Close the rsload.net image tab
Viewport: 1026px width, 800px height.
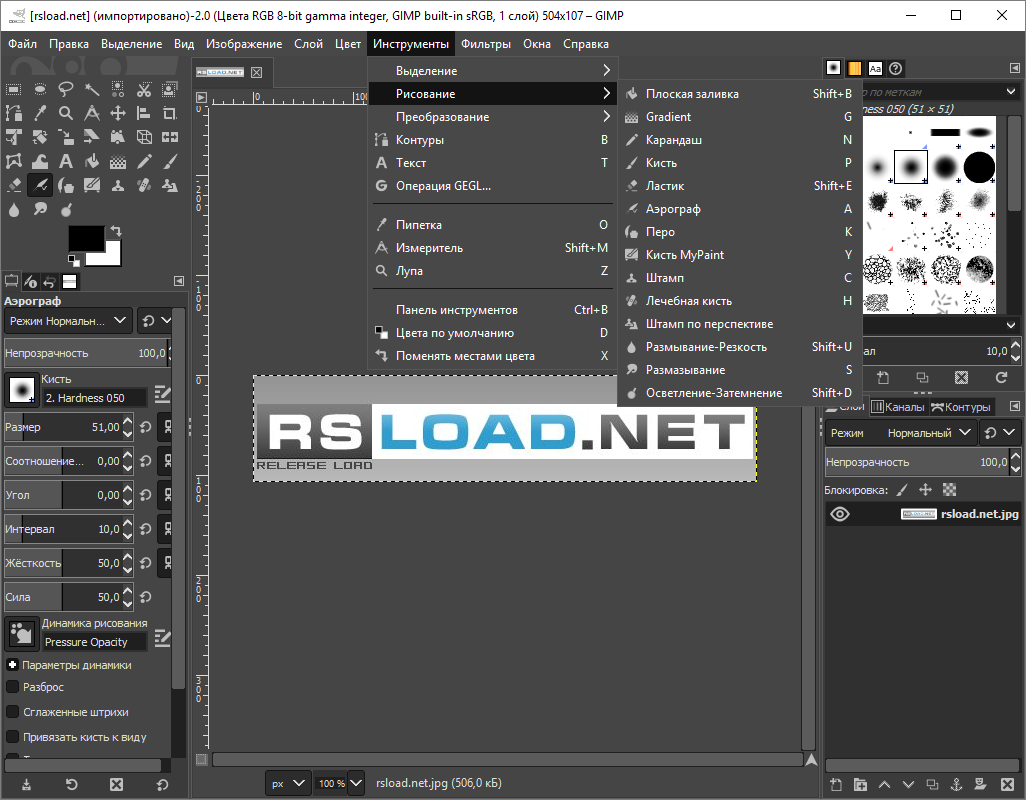click(256, 73)
